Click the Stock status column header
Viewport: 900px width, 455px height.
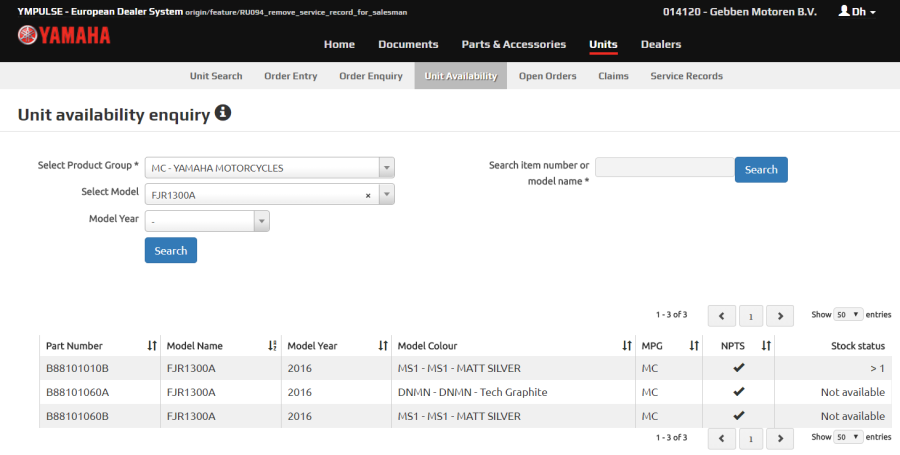point(858,345)
